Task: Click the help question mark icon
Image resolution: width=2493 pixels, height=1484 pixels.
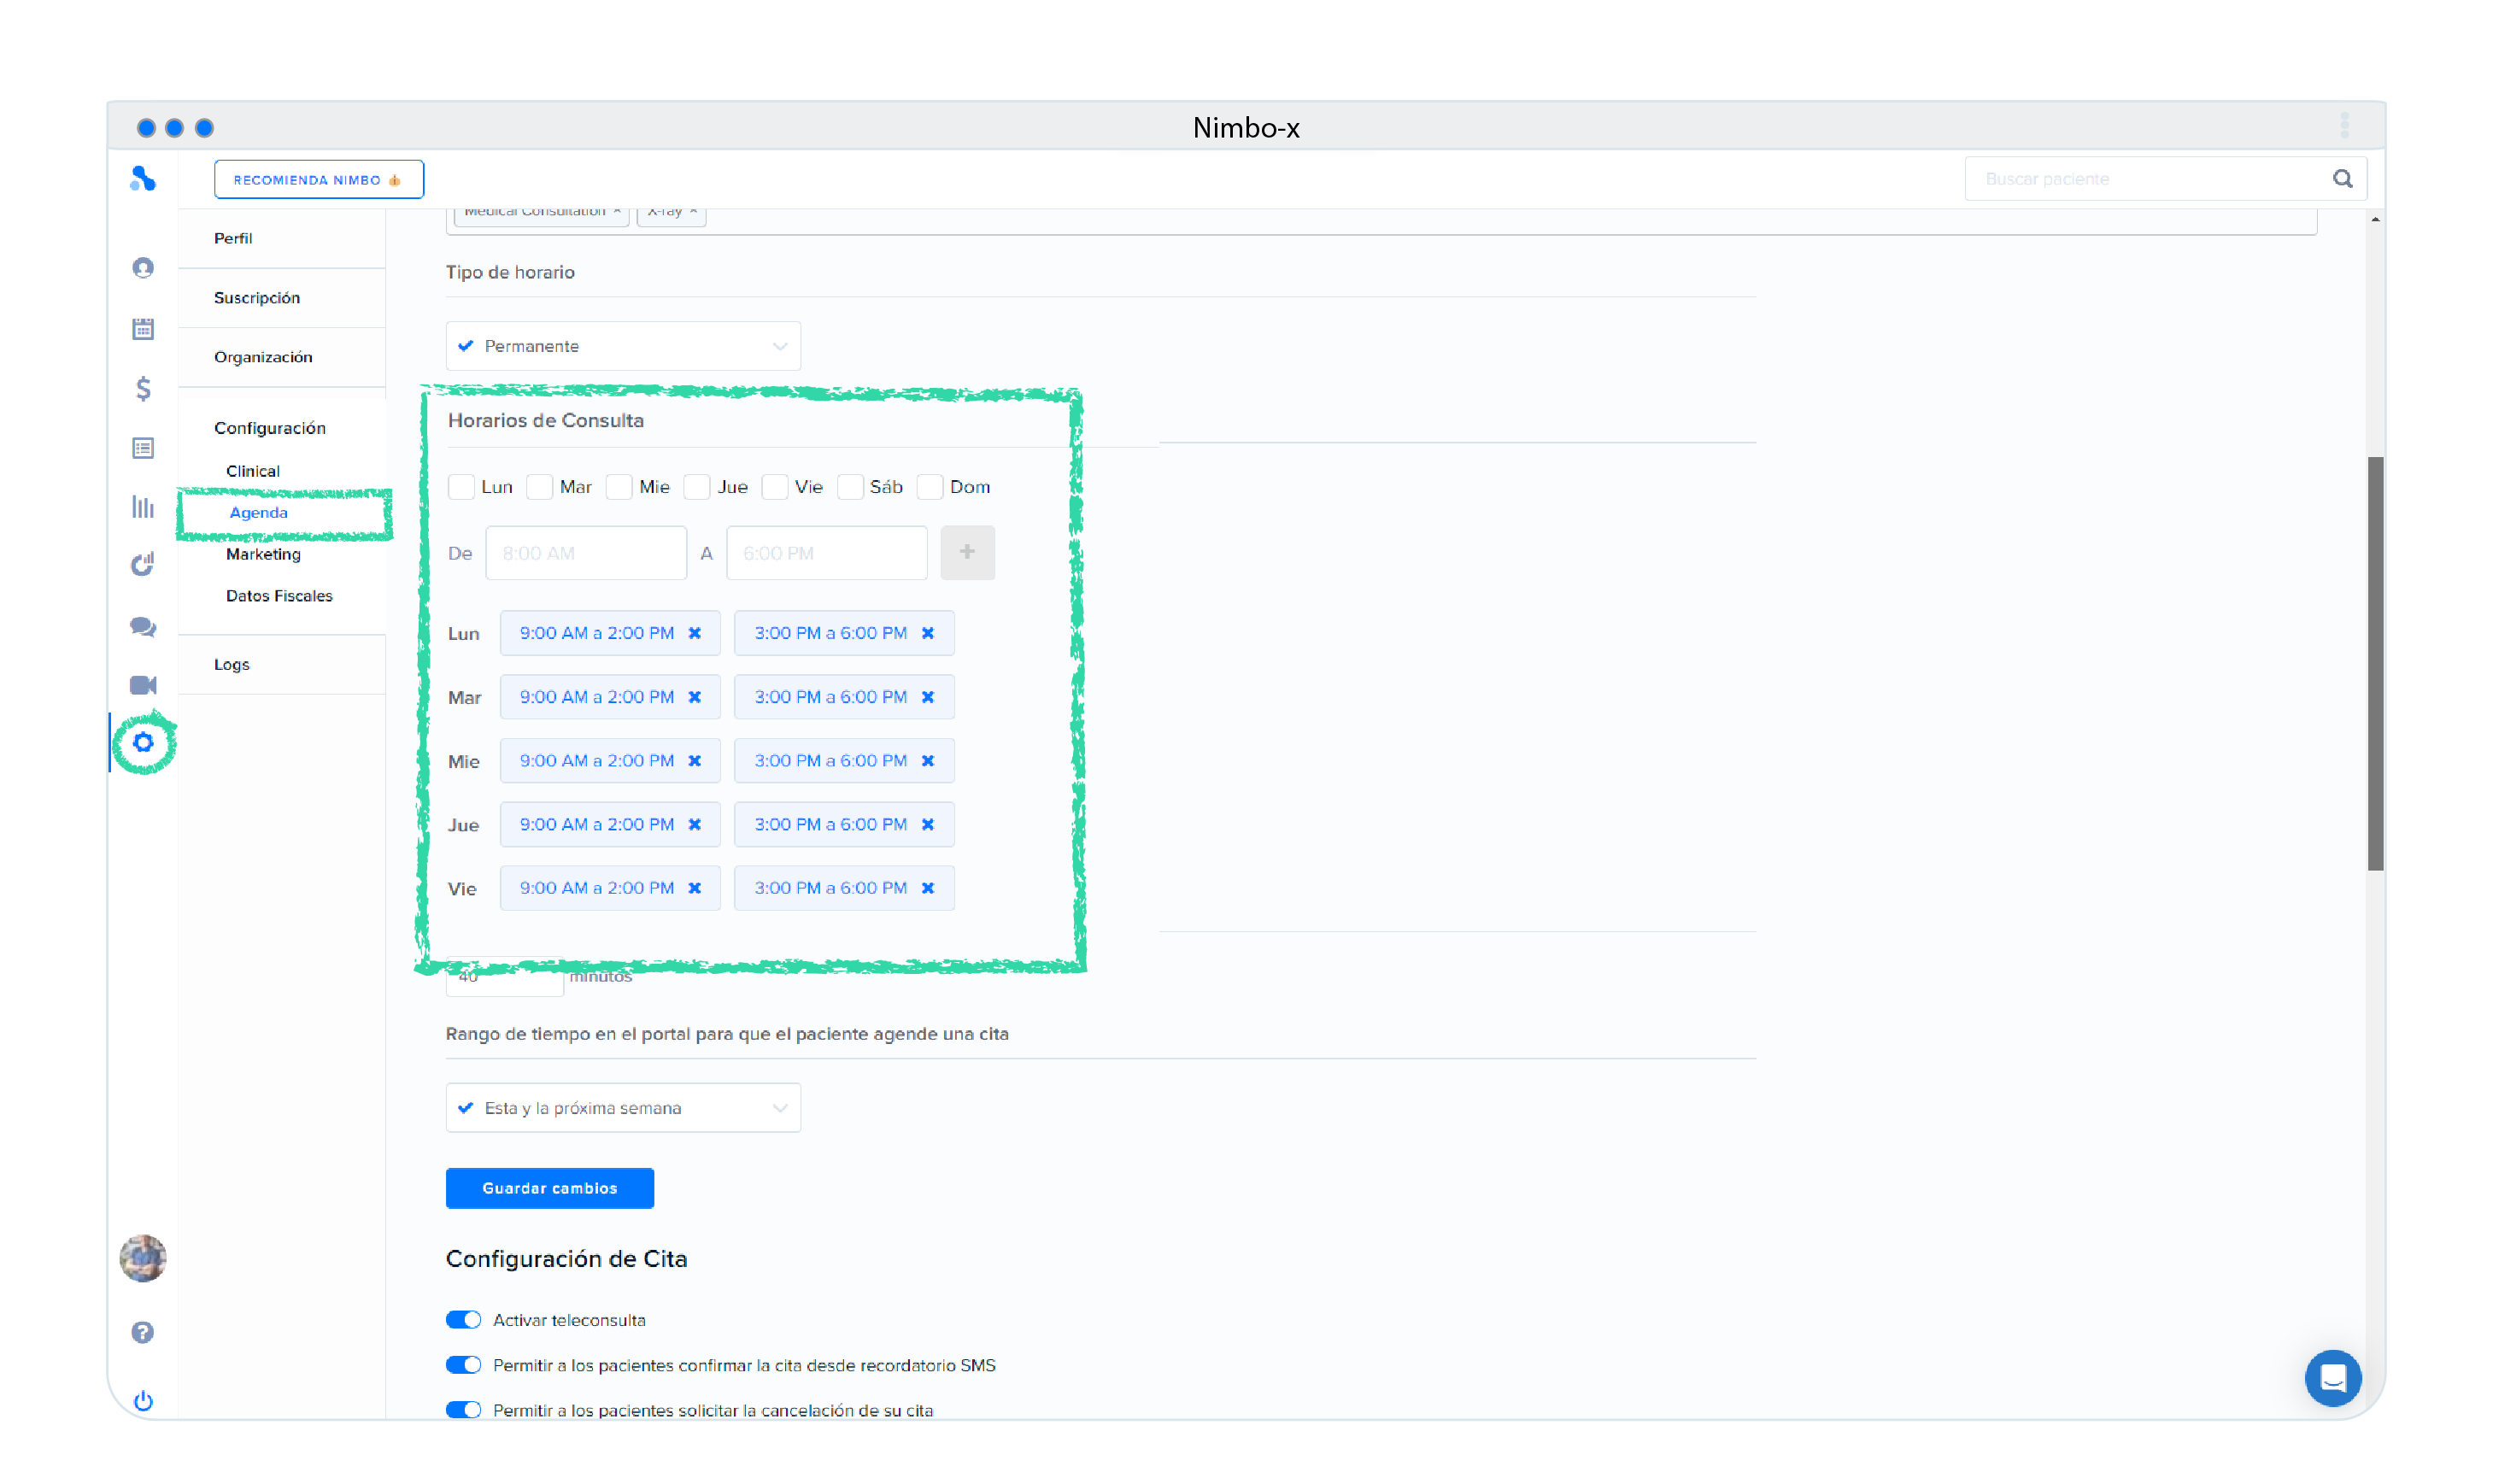Action: tap(143, 1332)
